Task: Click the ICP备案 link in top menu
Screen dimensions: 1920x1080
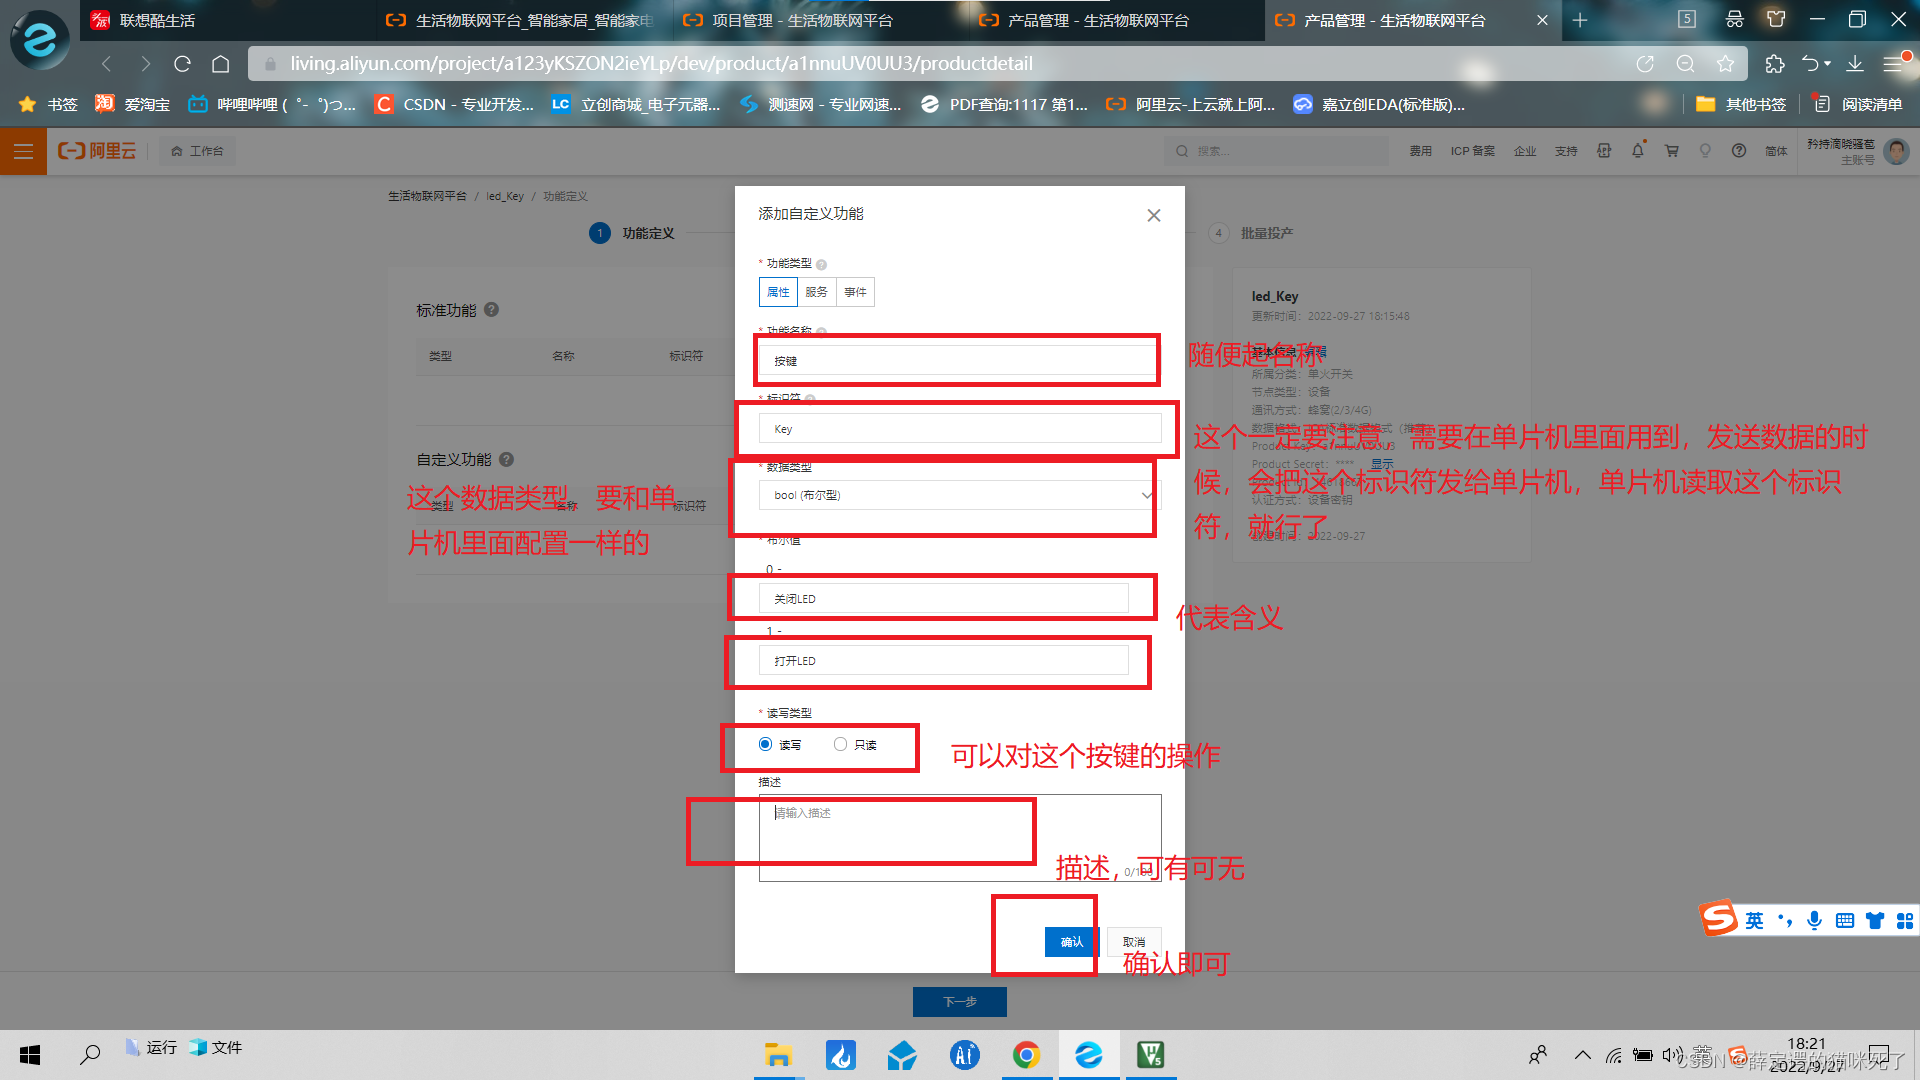Action: click(x=1472, y=150)
